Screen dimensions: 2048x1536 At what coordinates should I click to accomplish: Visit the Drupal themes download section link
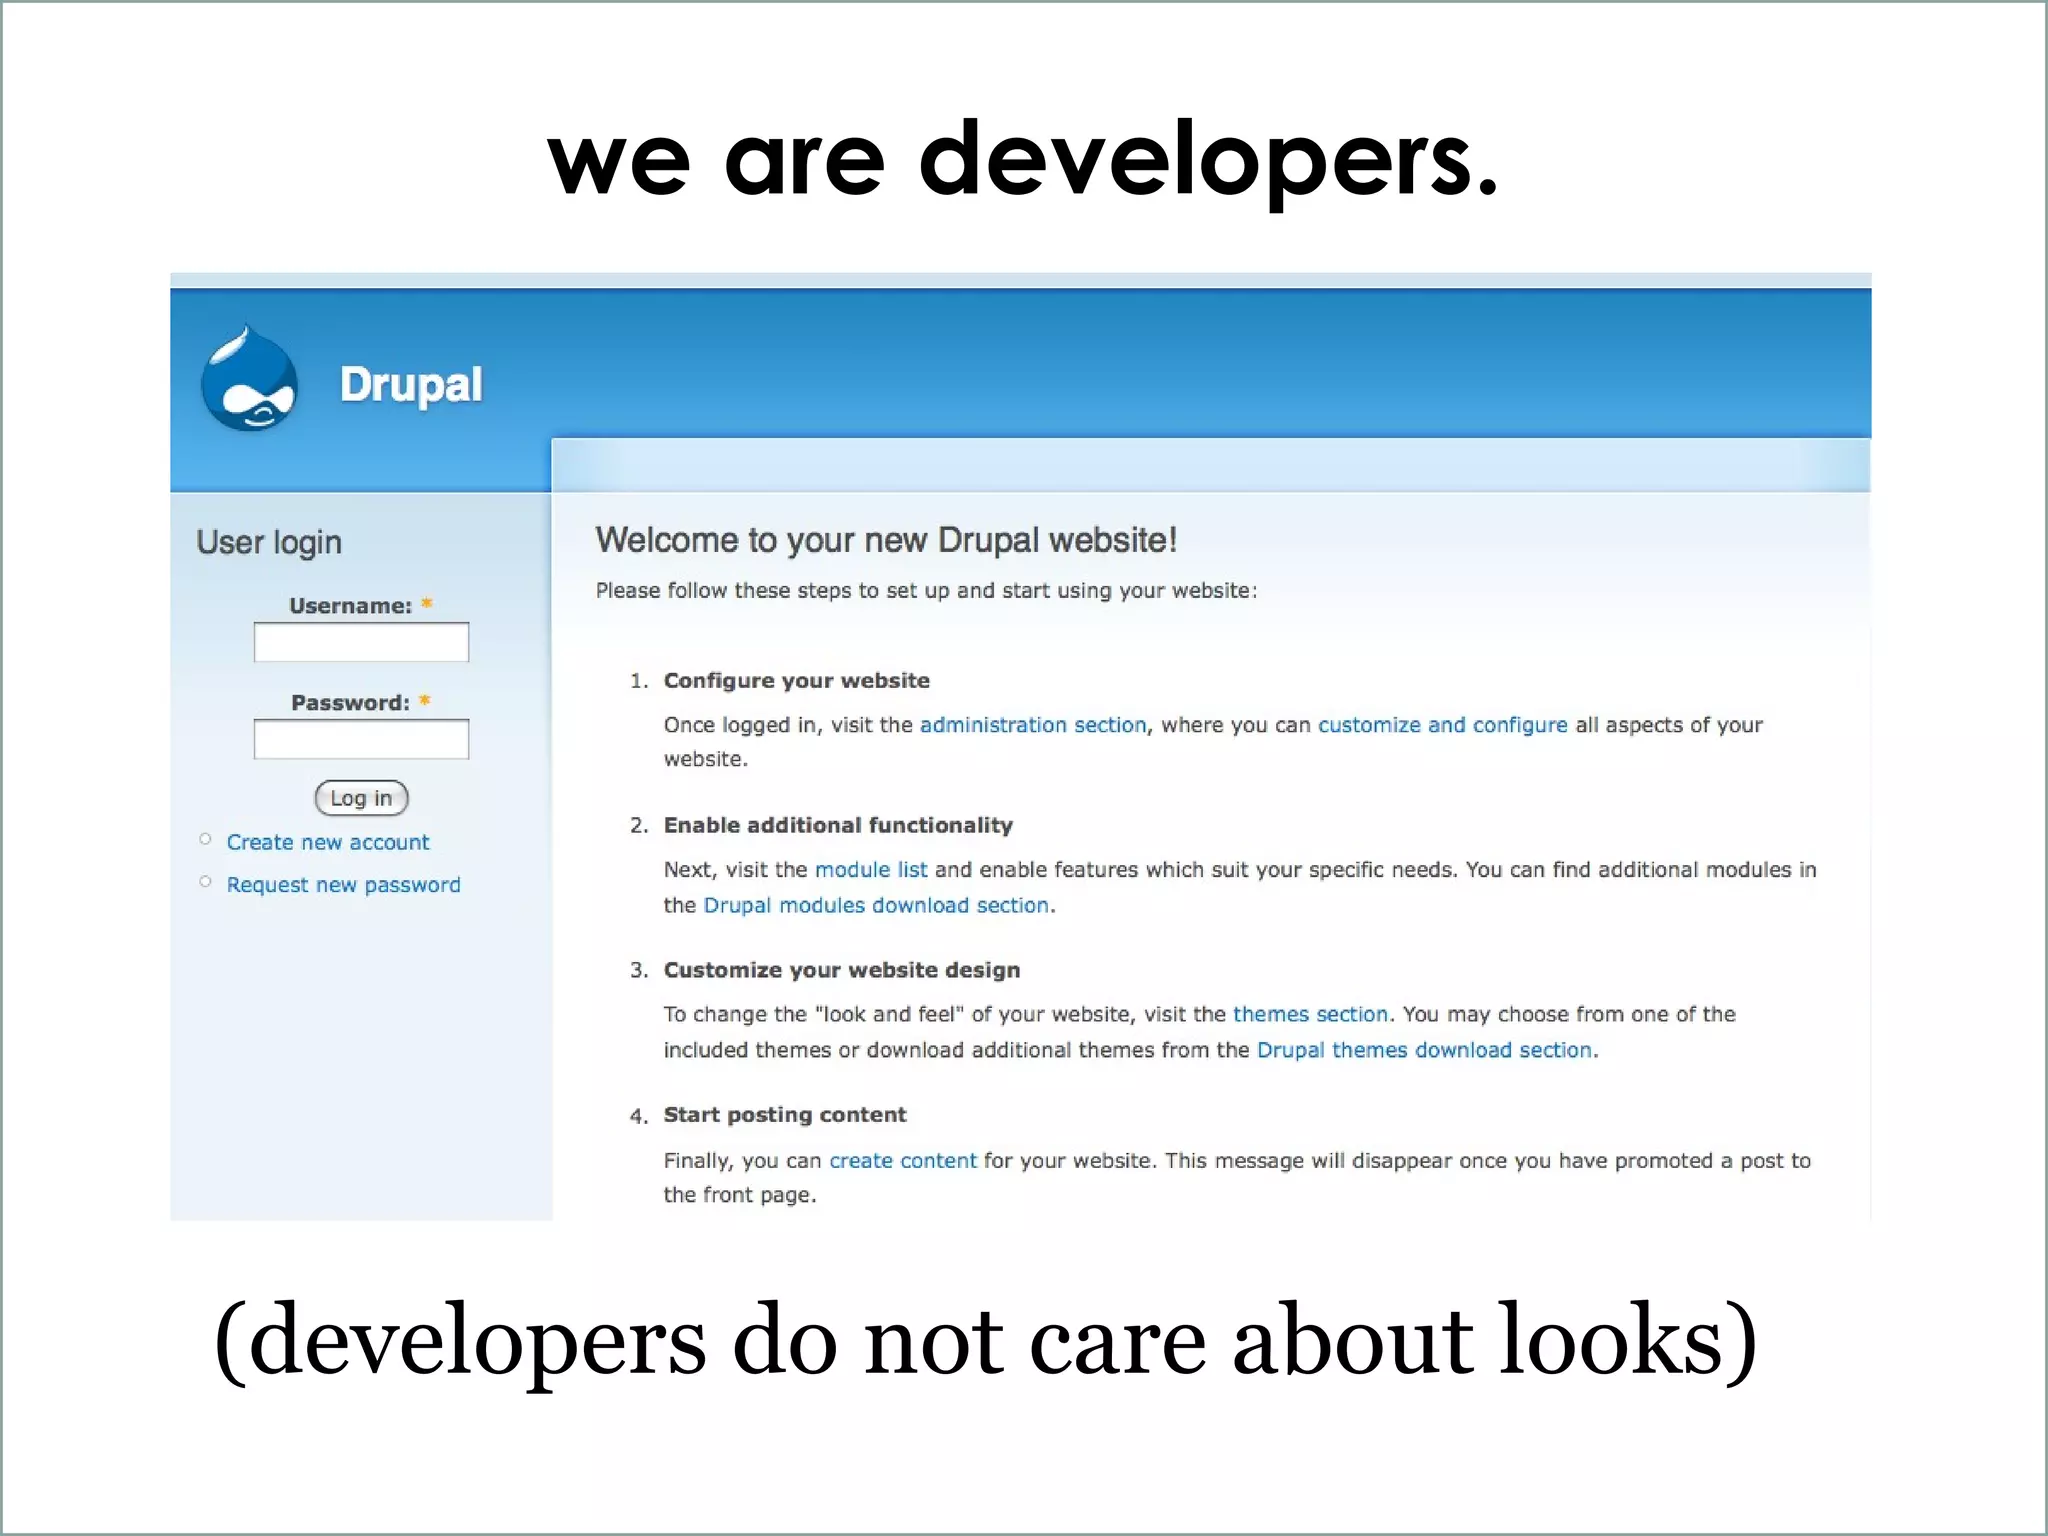click(x=1424, y=1050)
